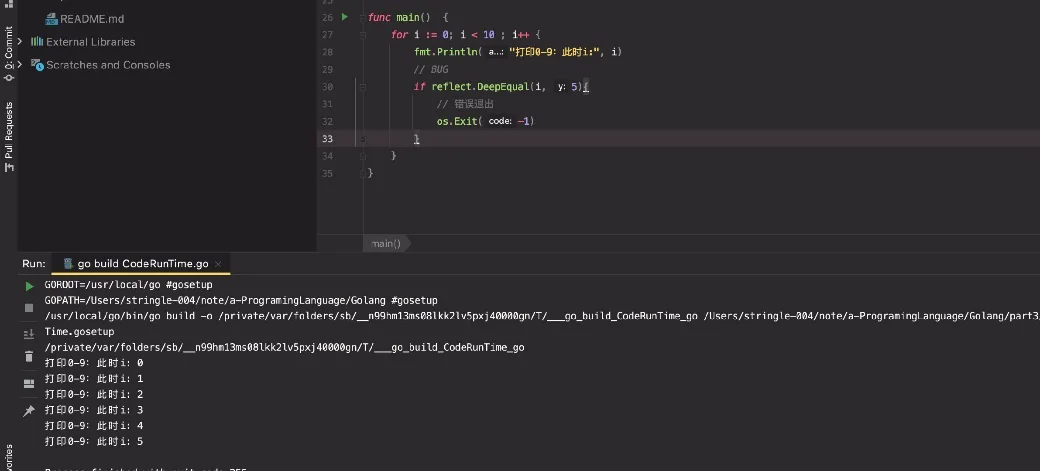Screen dimensions: 1040x471
Task: Click the '// 错误退出' comment line
Action: pos(466,103)
